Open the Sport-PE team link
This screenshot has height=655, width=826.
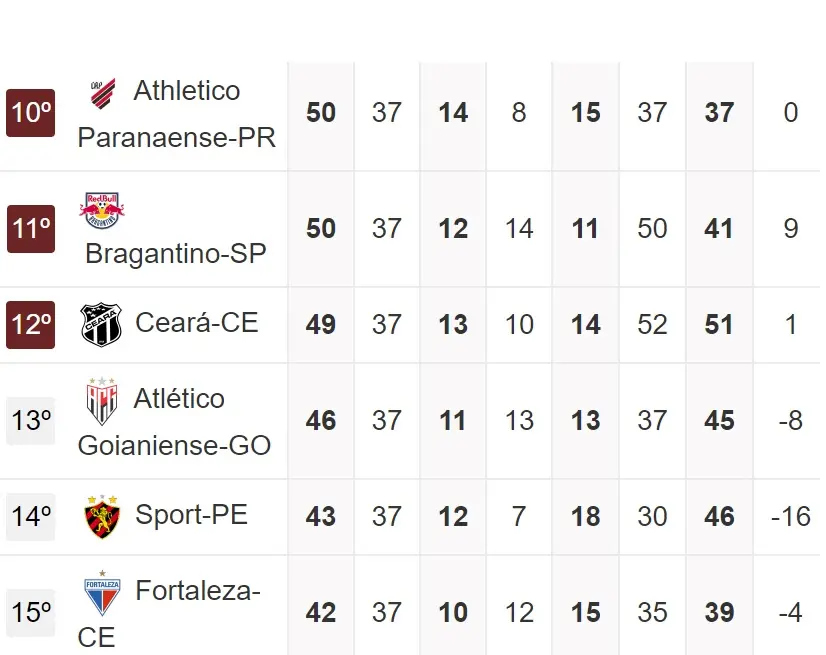click(191, 515)
